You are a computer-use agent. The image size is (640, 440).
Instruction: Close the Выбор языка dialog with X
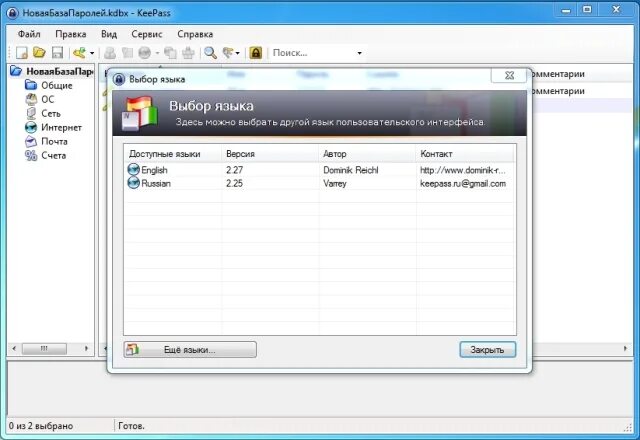tap(509, 76)
